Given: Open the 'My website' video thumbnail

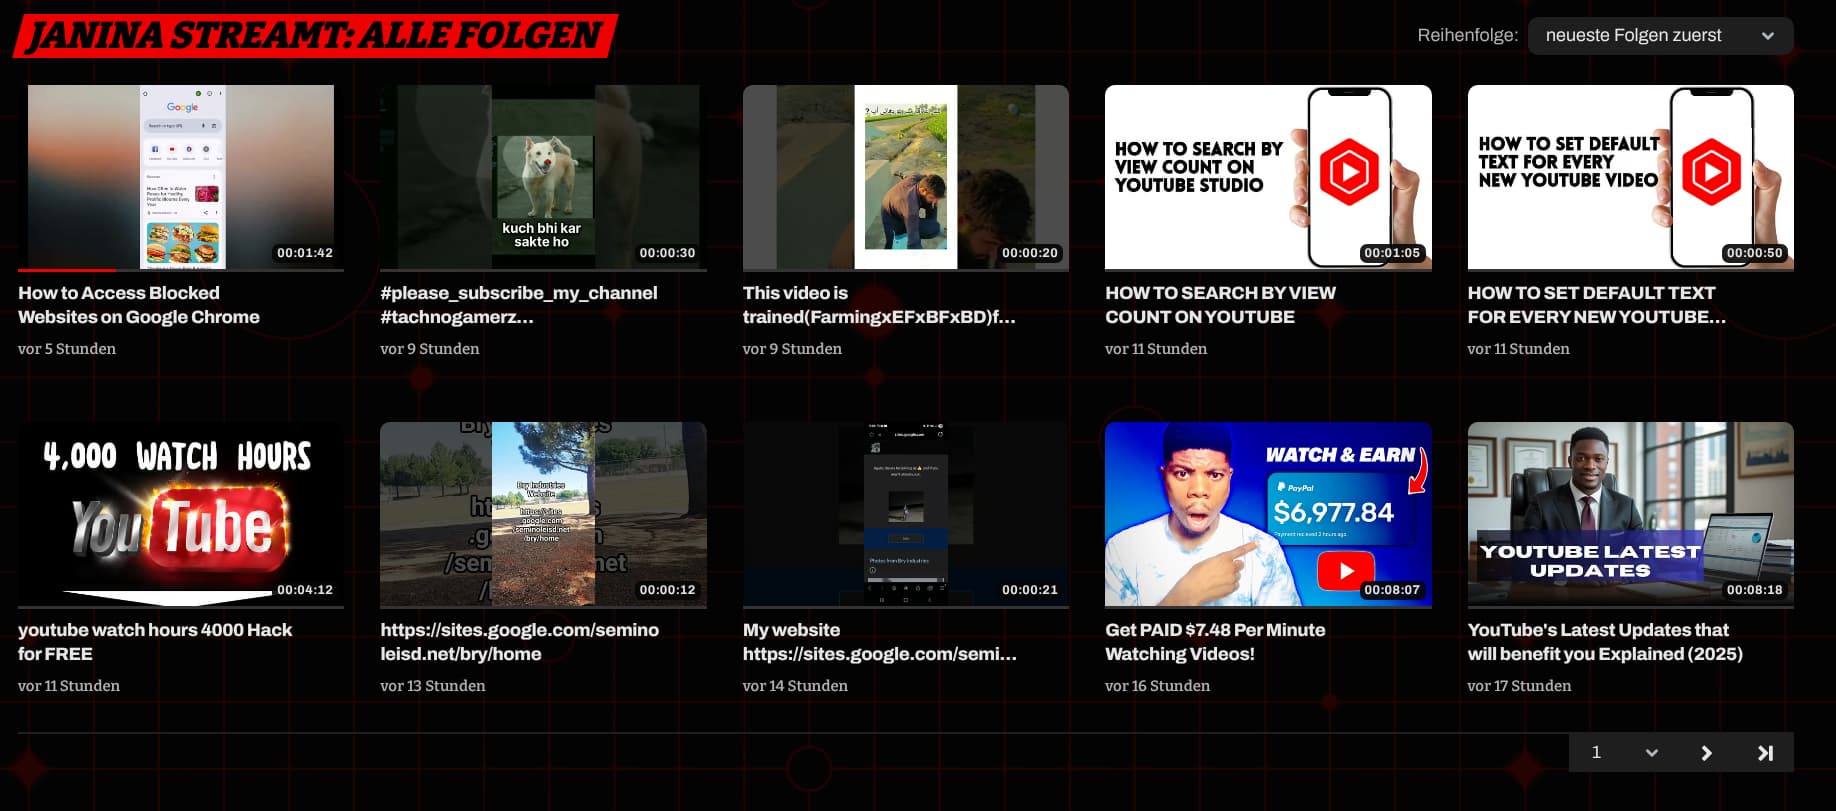Looking at the screenshot, I should (x=906, y=514).
